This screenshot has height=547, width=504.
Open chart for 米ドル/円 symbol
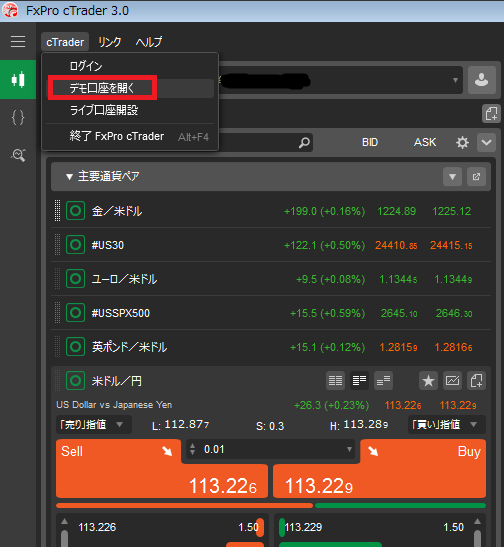point(452,381)
